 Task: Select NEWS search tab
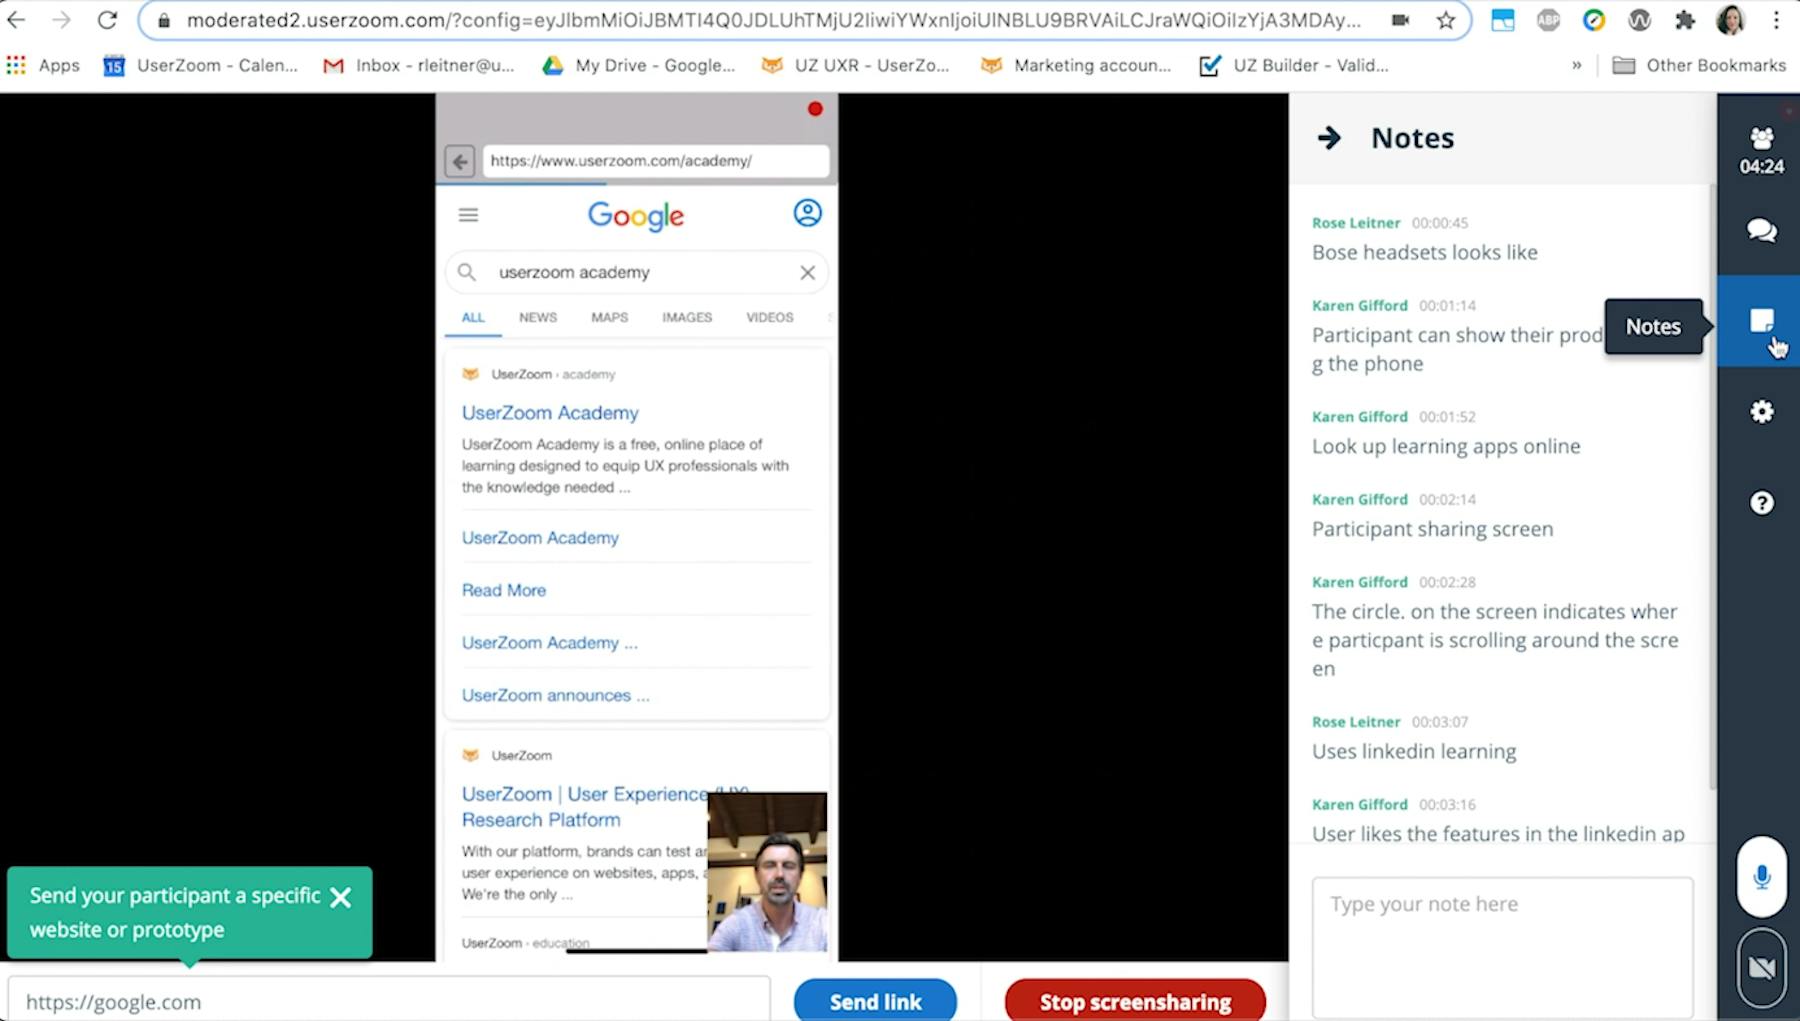tap(538, 317)
